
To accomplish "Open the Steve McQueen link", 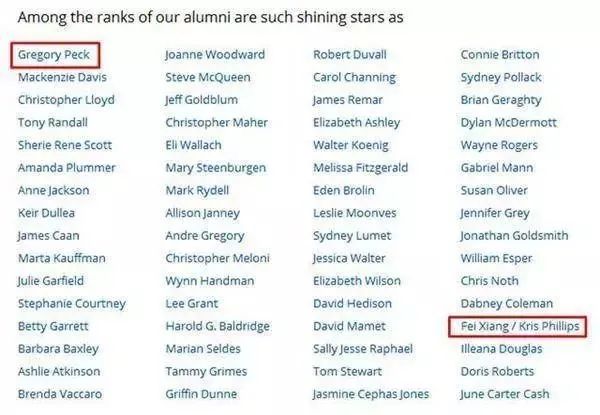I will click(206, 77).
